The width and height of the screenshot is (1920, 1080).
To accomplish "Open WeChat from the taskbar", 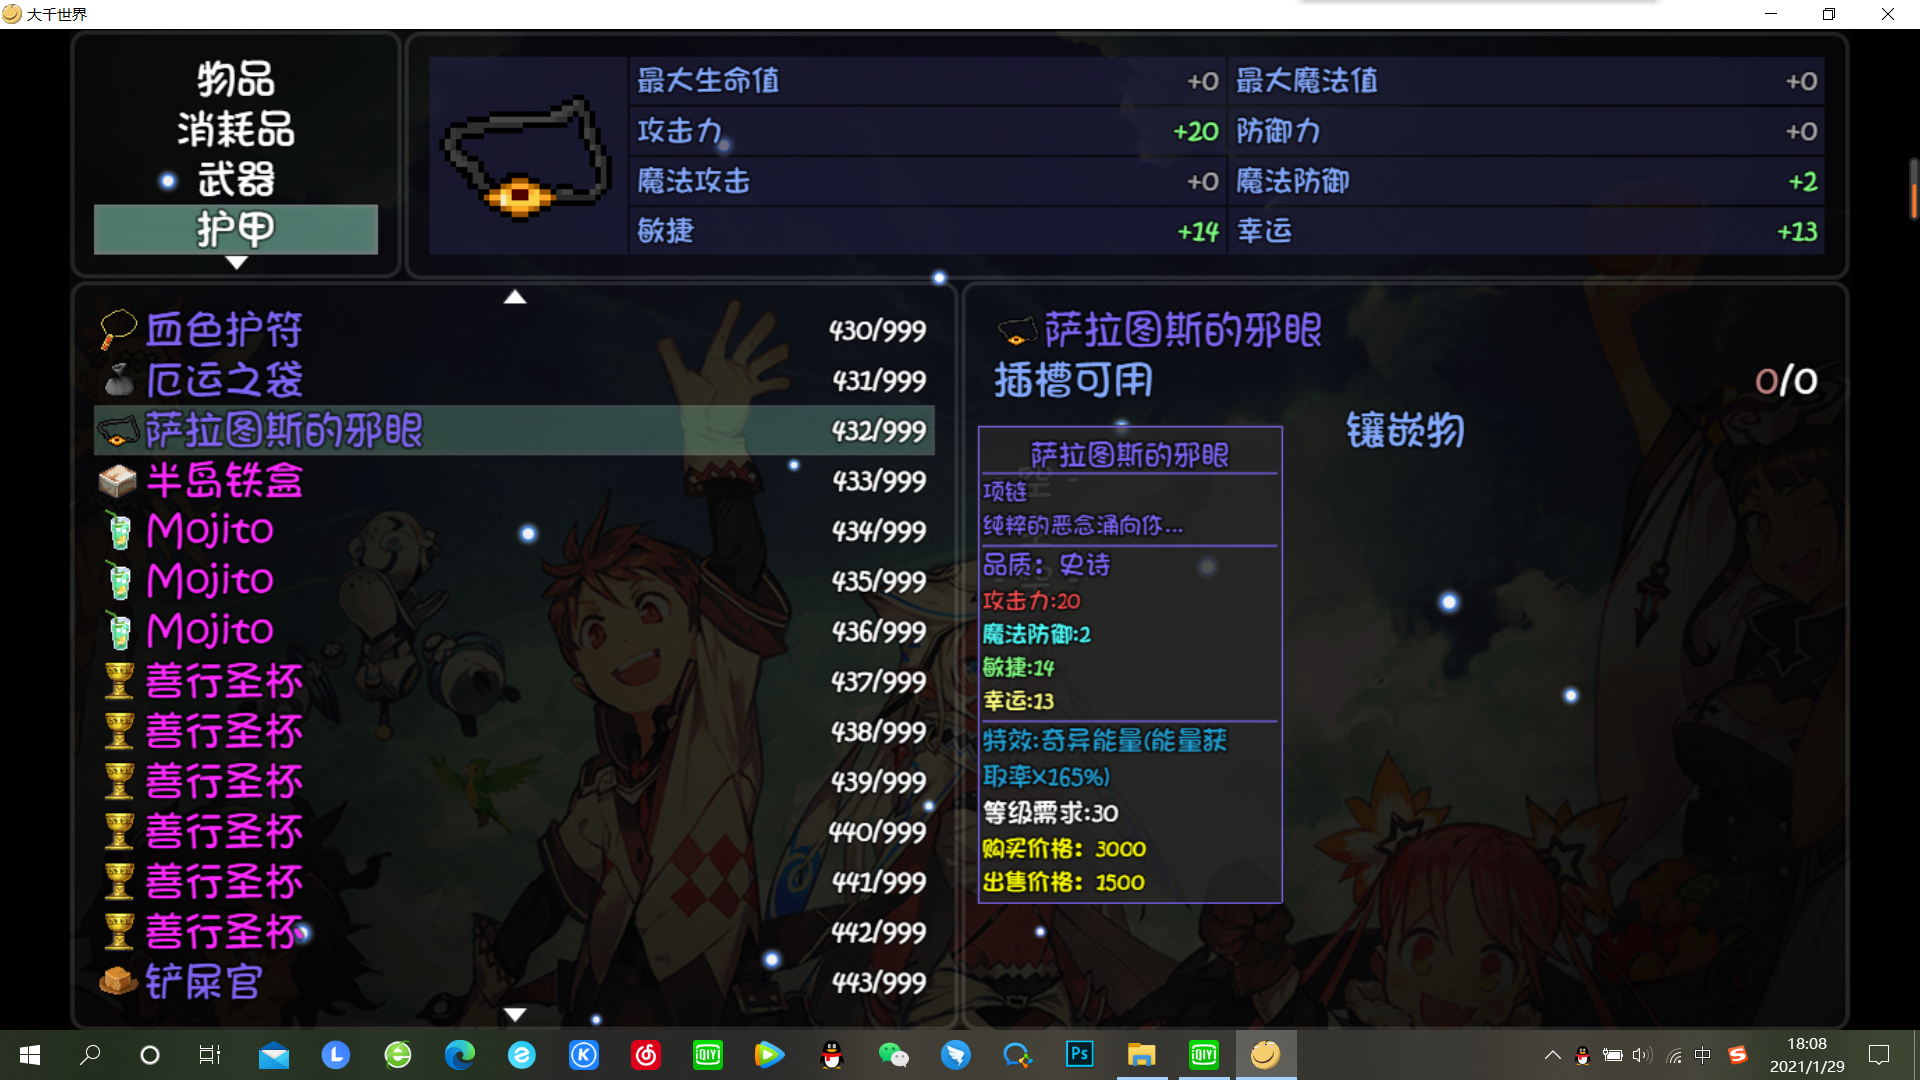I will click(894, 1055).
